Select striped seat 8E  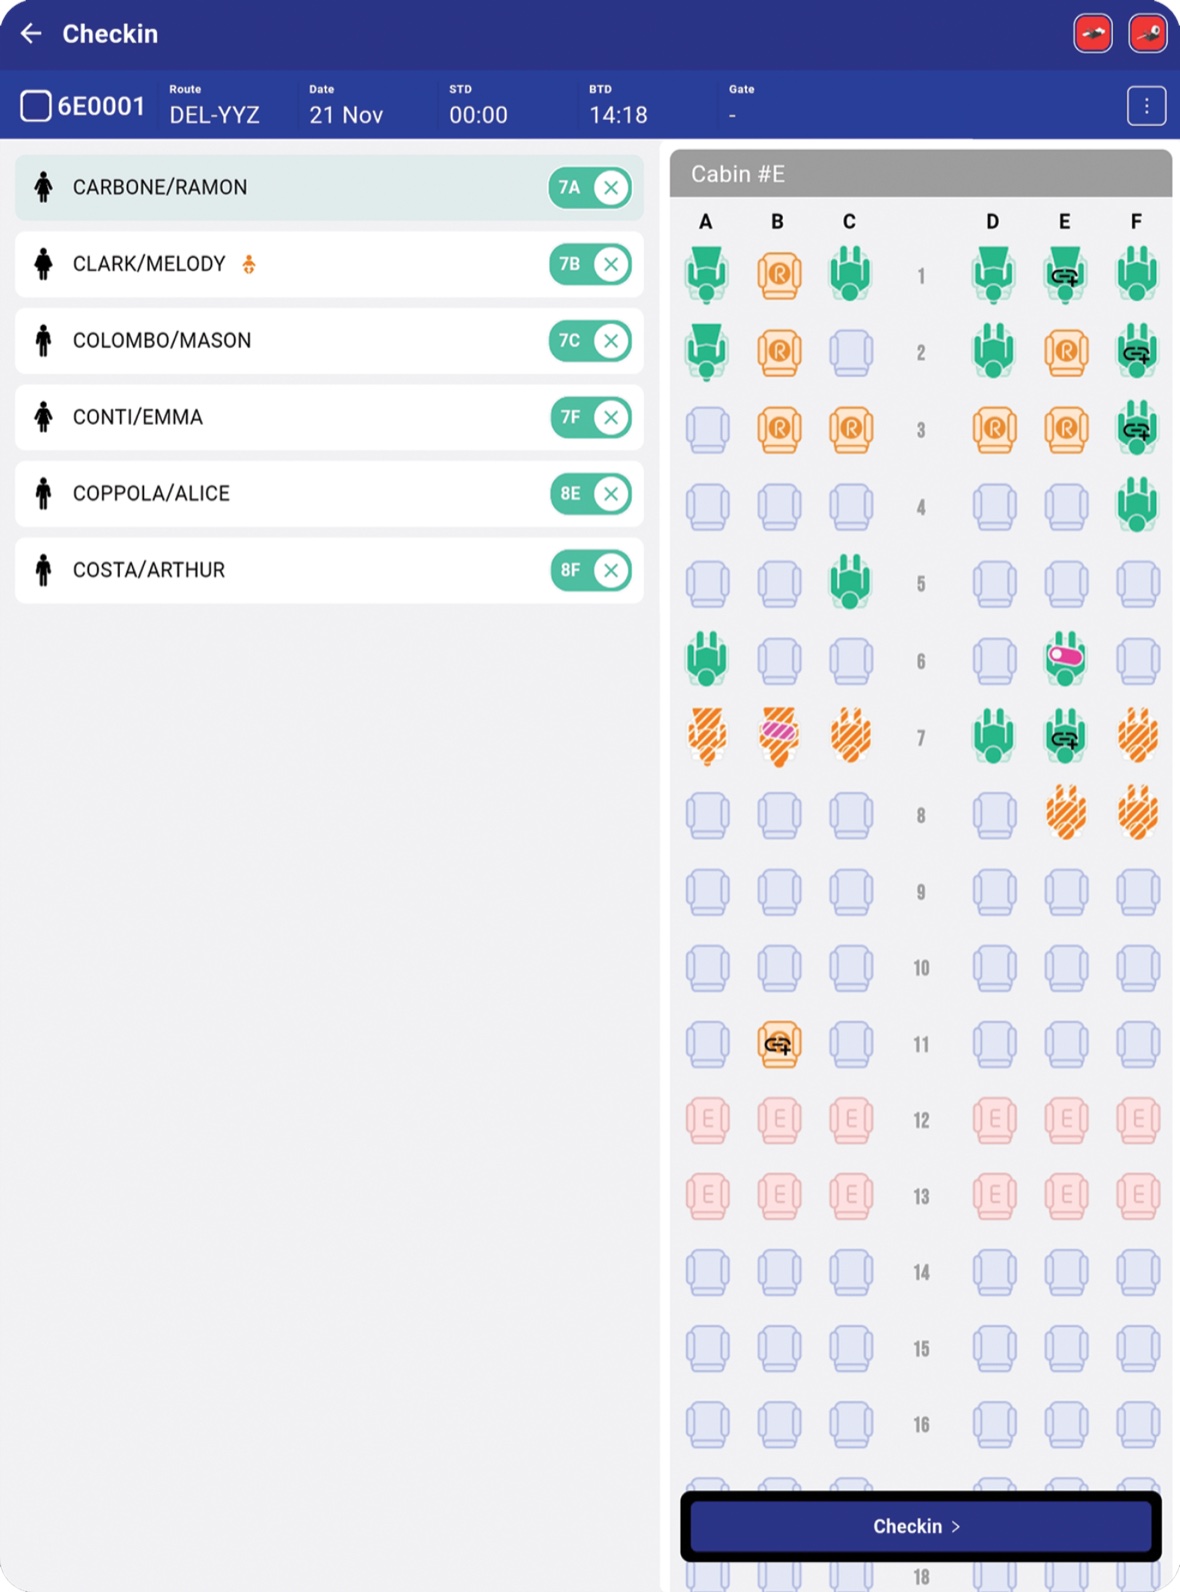pyautogui.click(x=1065, y=812)
